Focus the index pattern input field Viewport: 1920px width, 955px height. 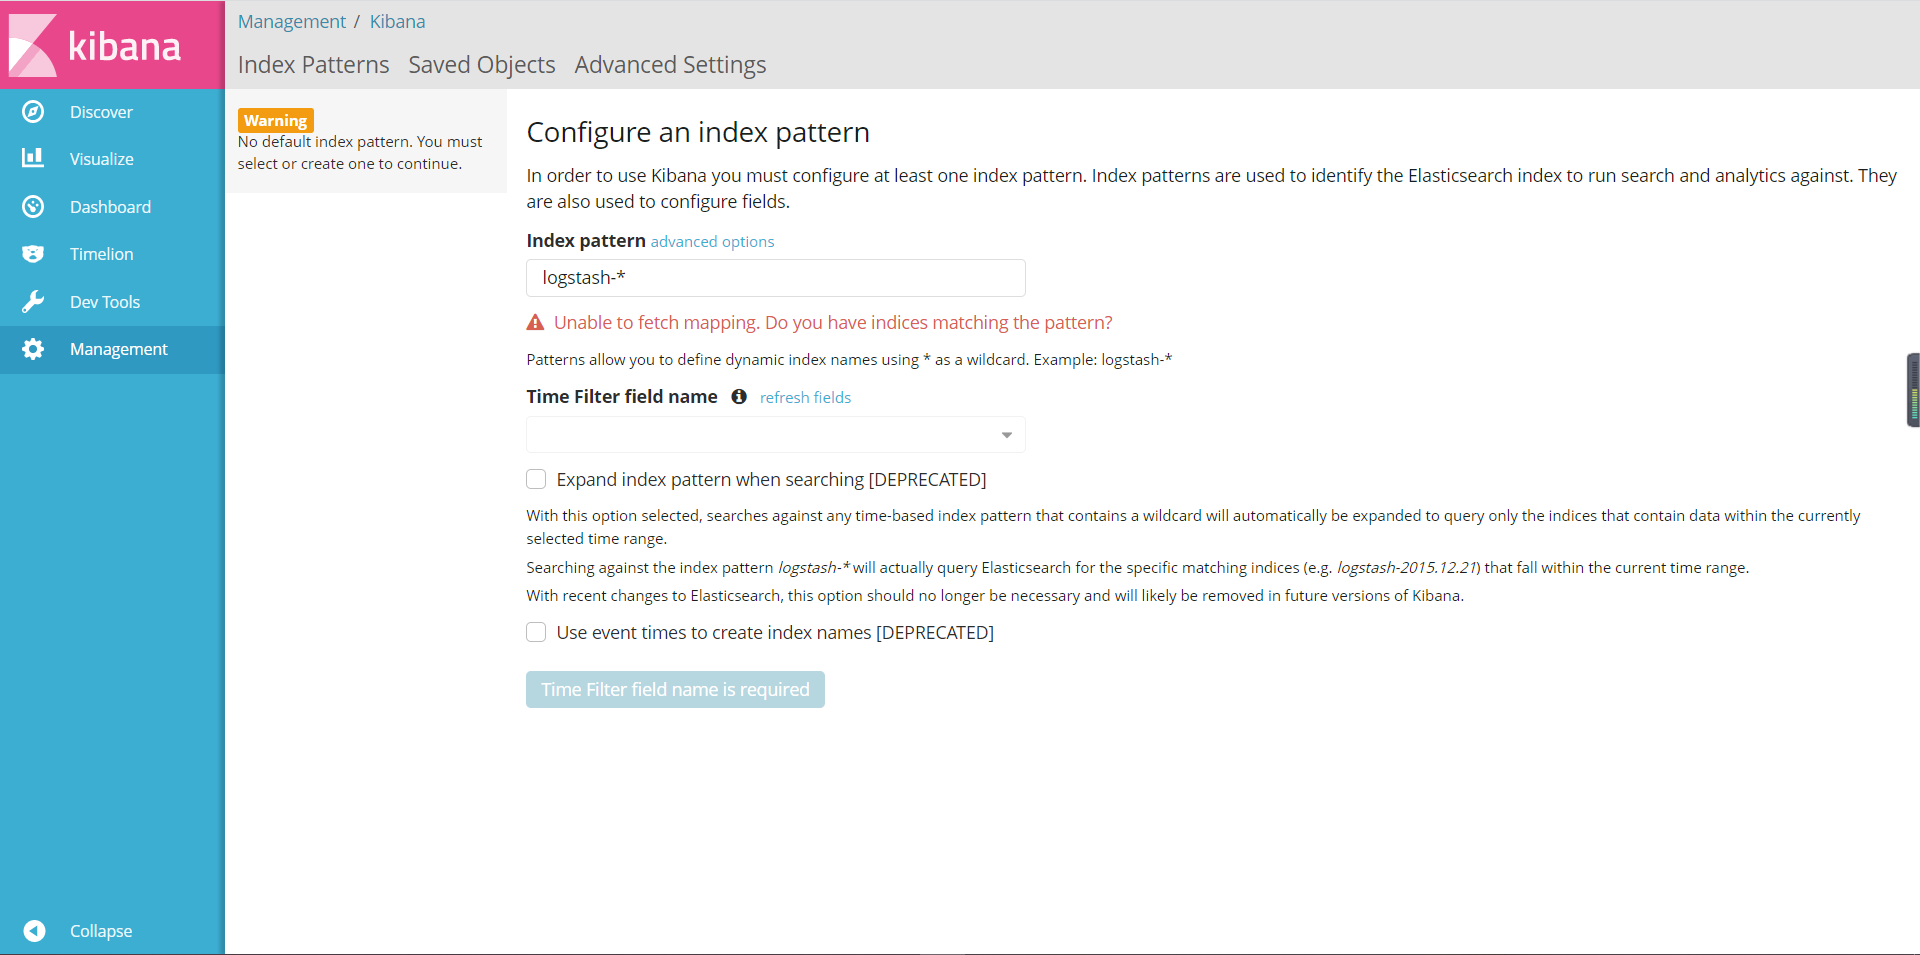pyautogui.click(x=776, y=278)
